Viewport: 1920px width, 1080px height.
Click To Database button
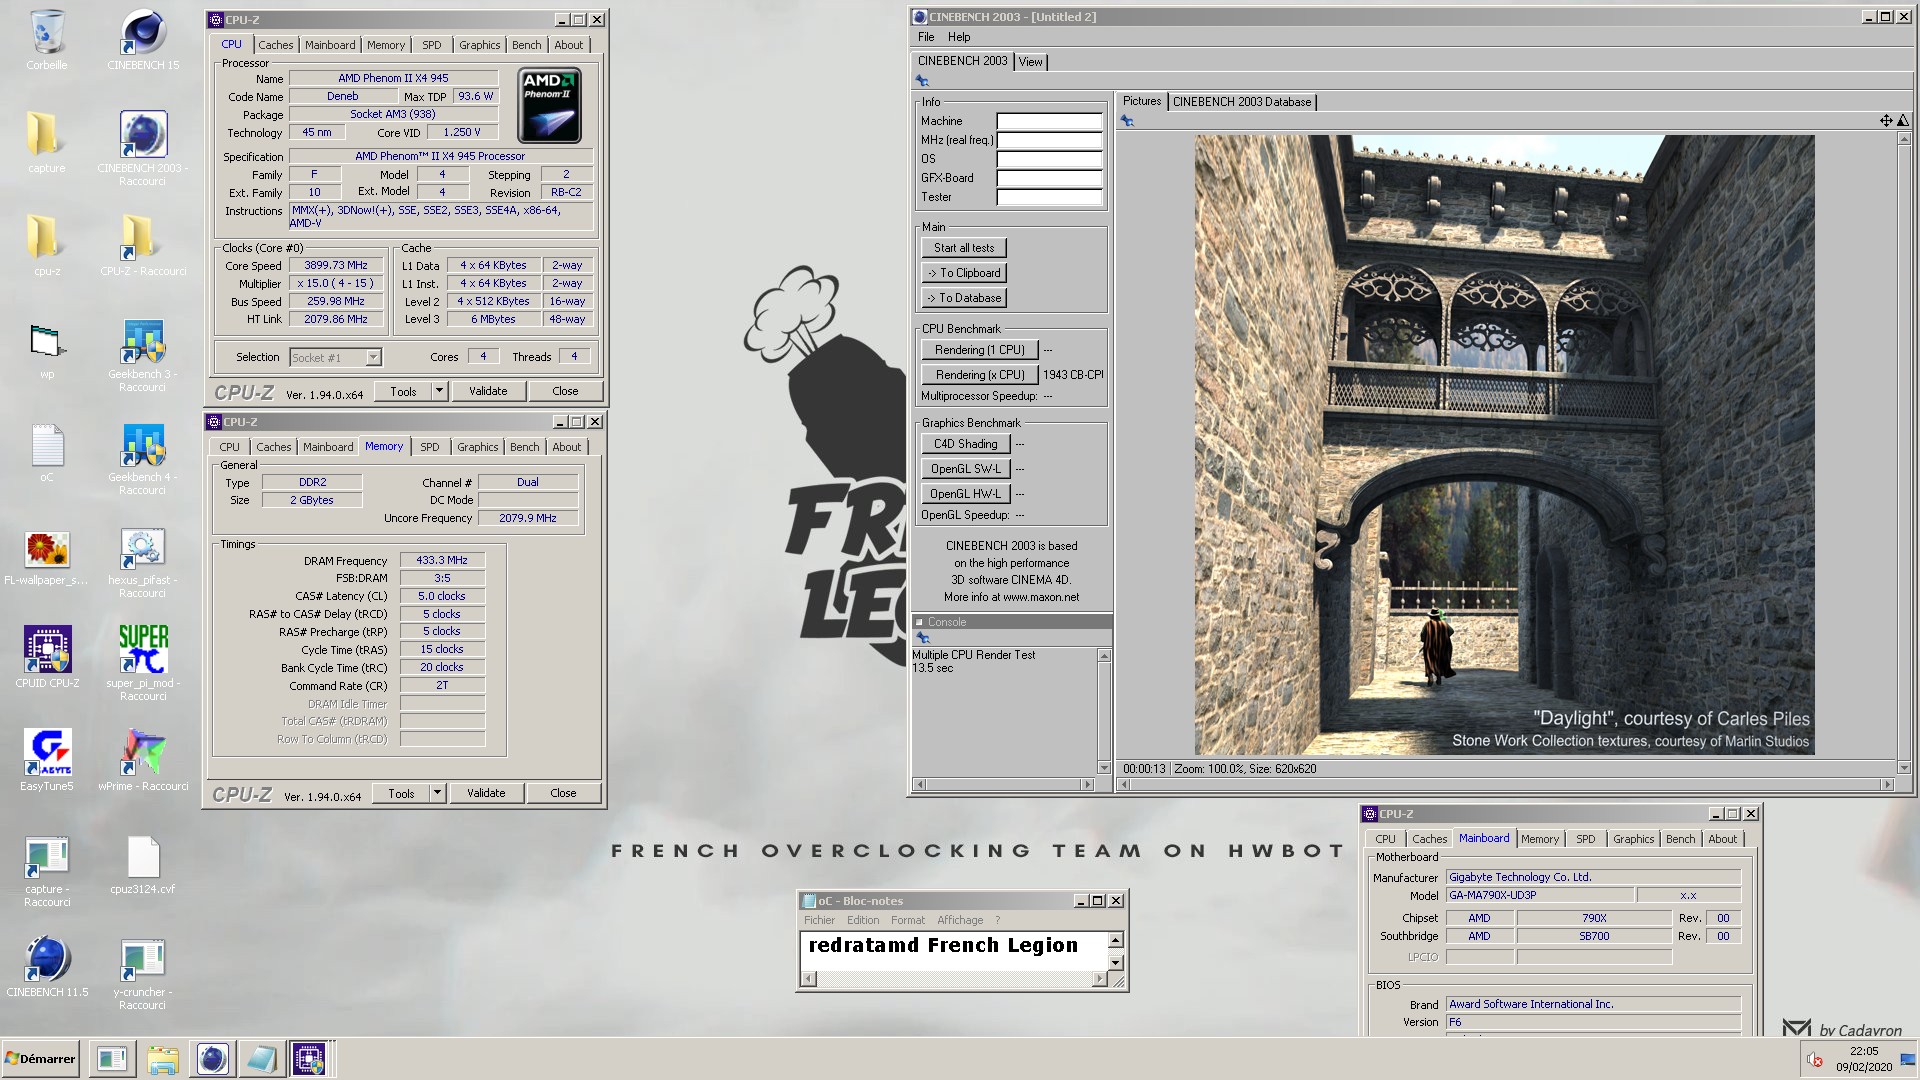(x=964, y=298)
